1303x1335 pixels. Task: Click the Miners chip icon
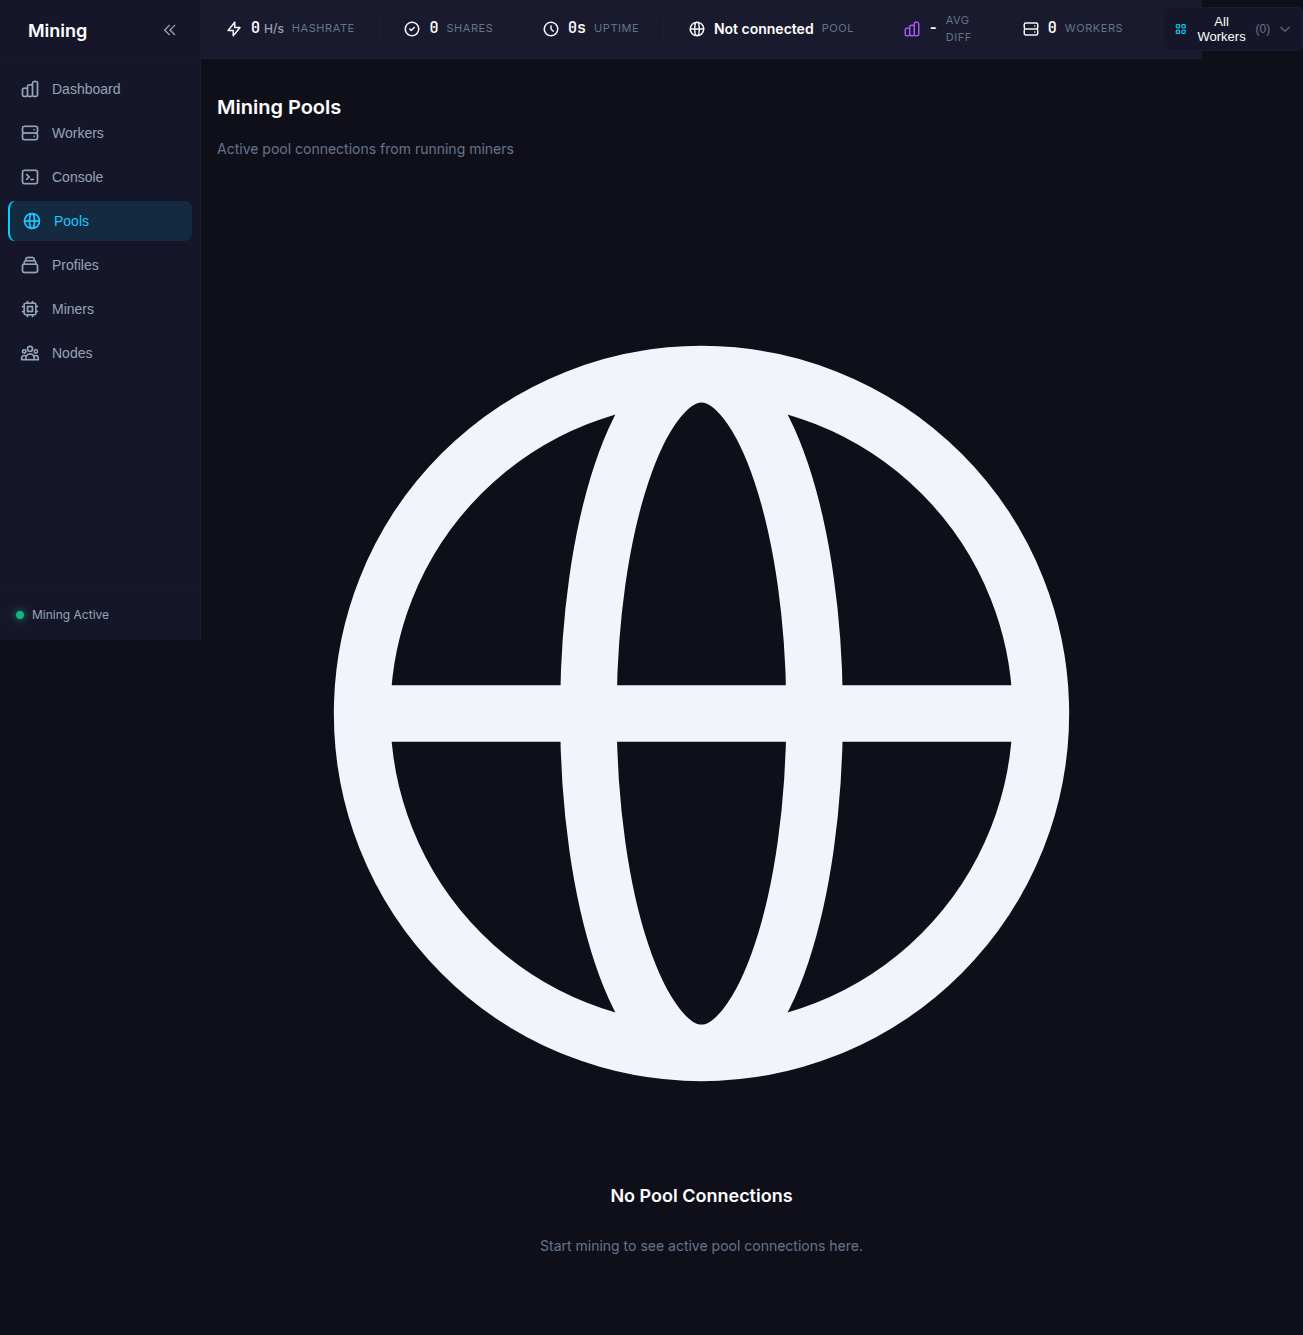[30, 309]
